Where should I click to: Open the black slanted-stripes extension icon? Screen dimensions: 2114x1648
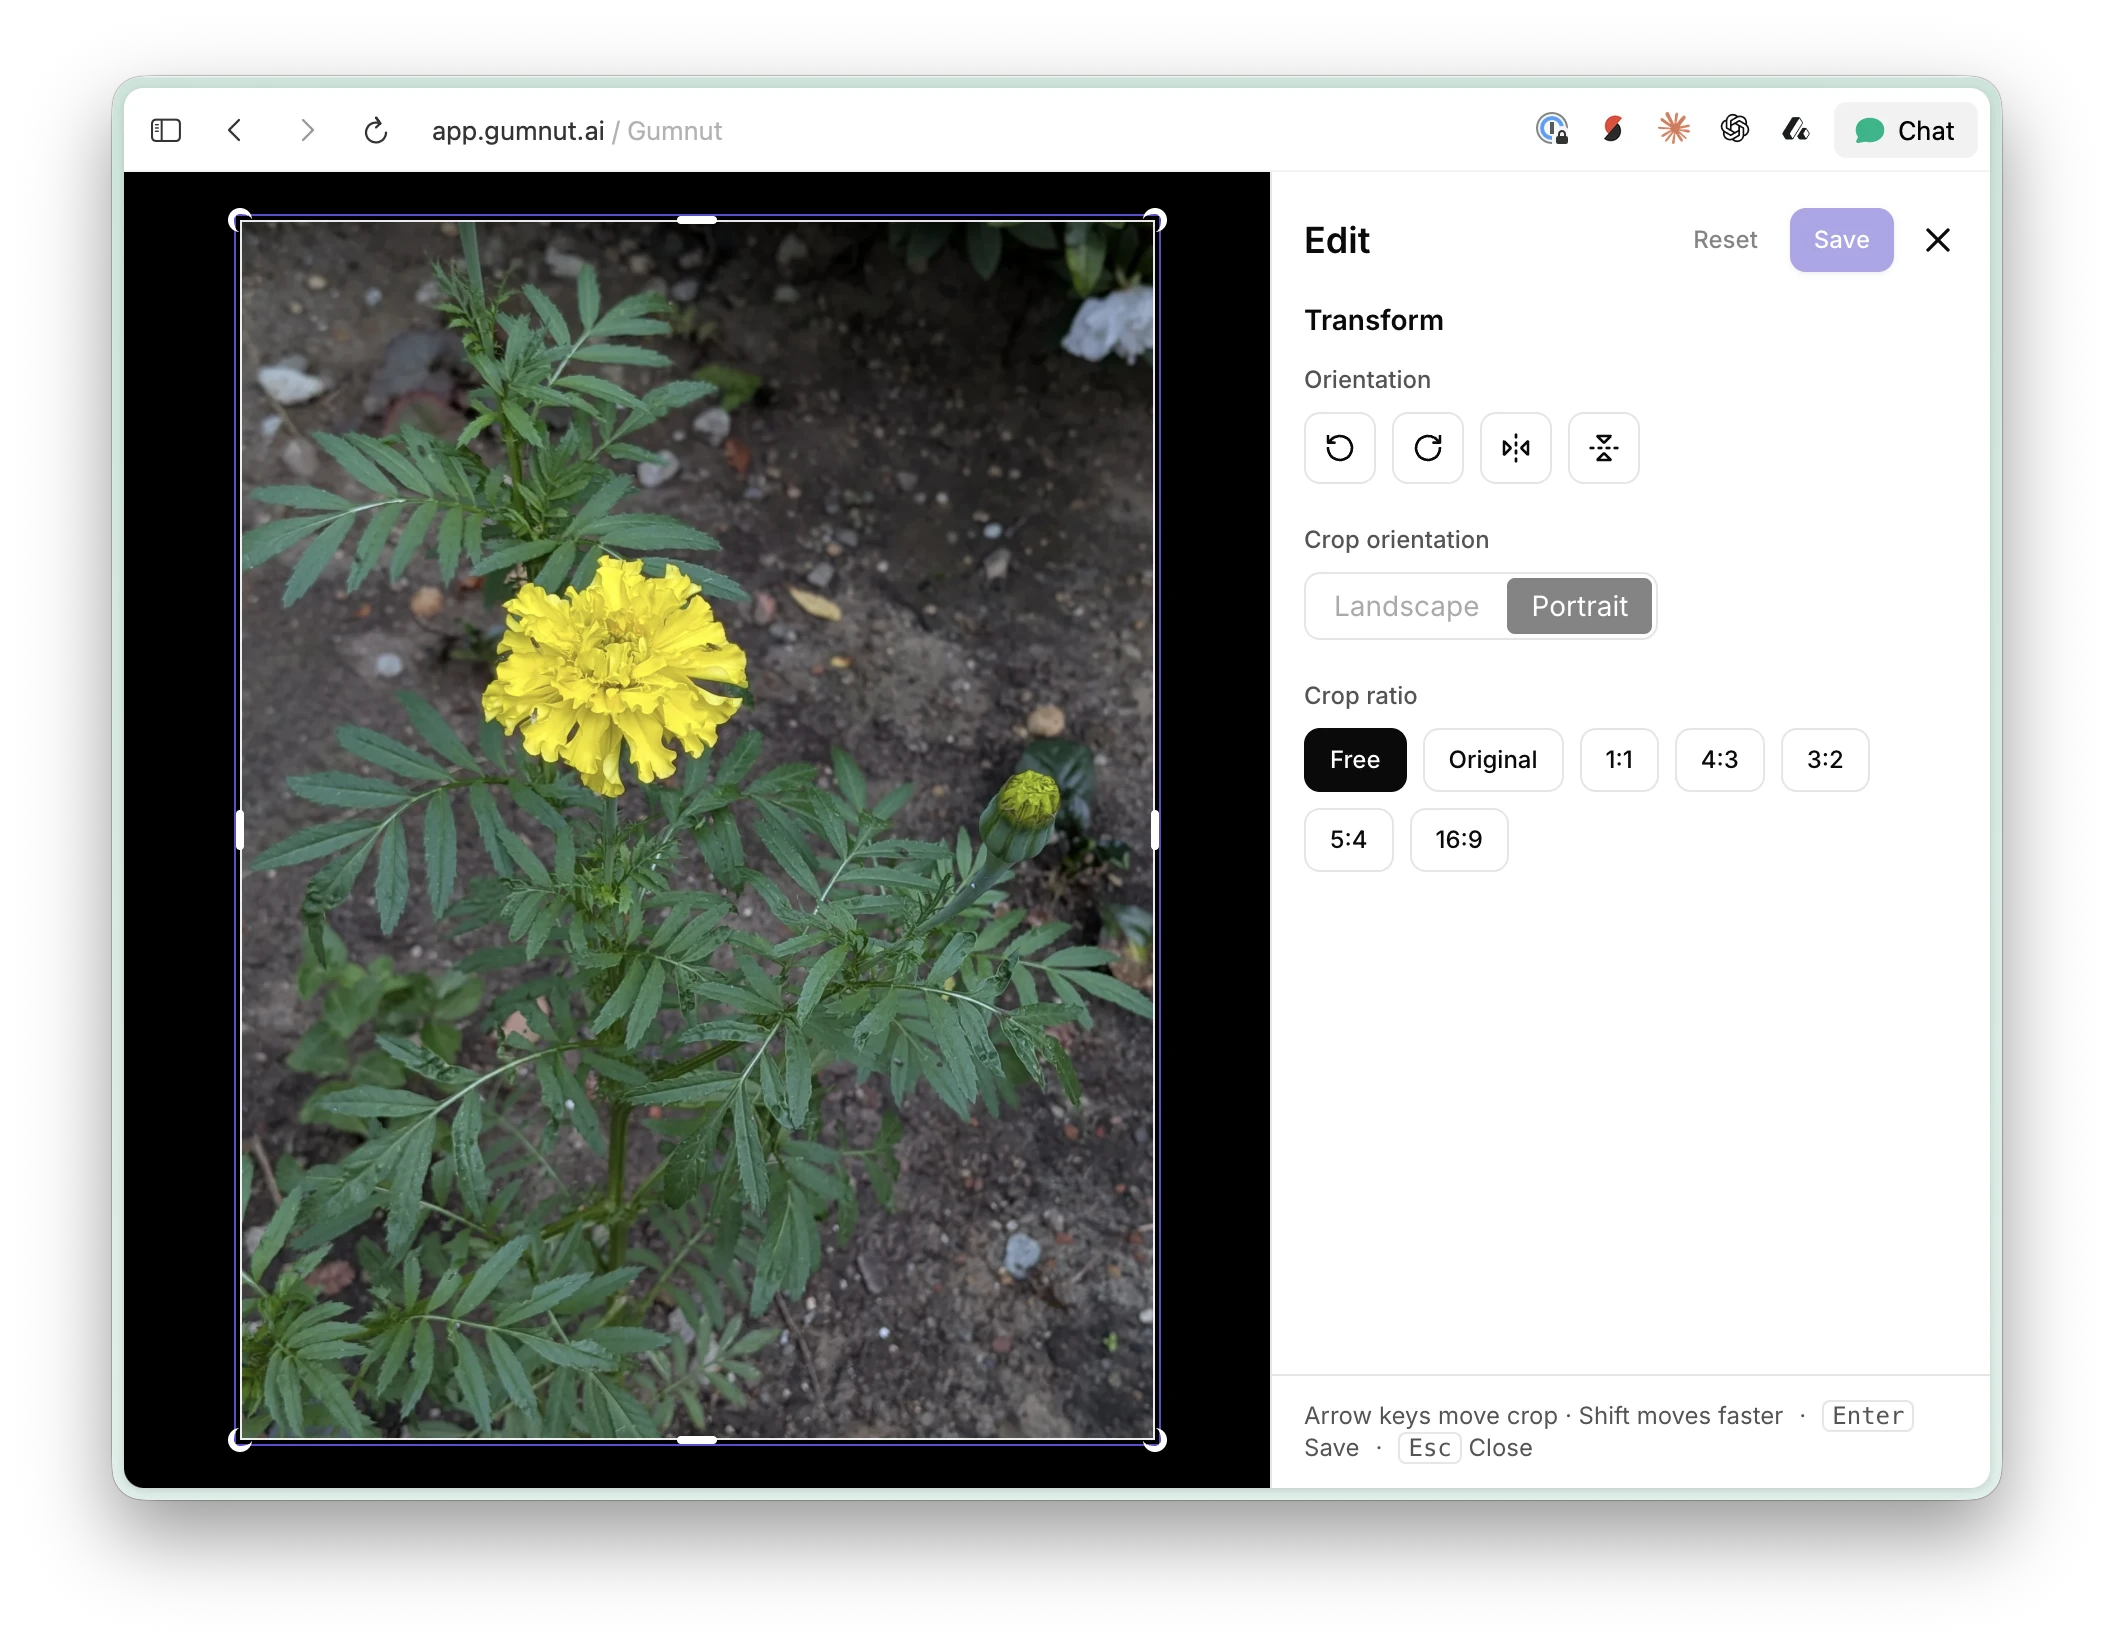[x=1795, y=130]
